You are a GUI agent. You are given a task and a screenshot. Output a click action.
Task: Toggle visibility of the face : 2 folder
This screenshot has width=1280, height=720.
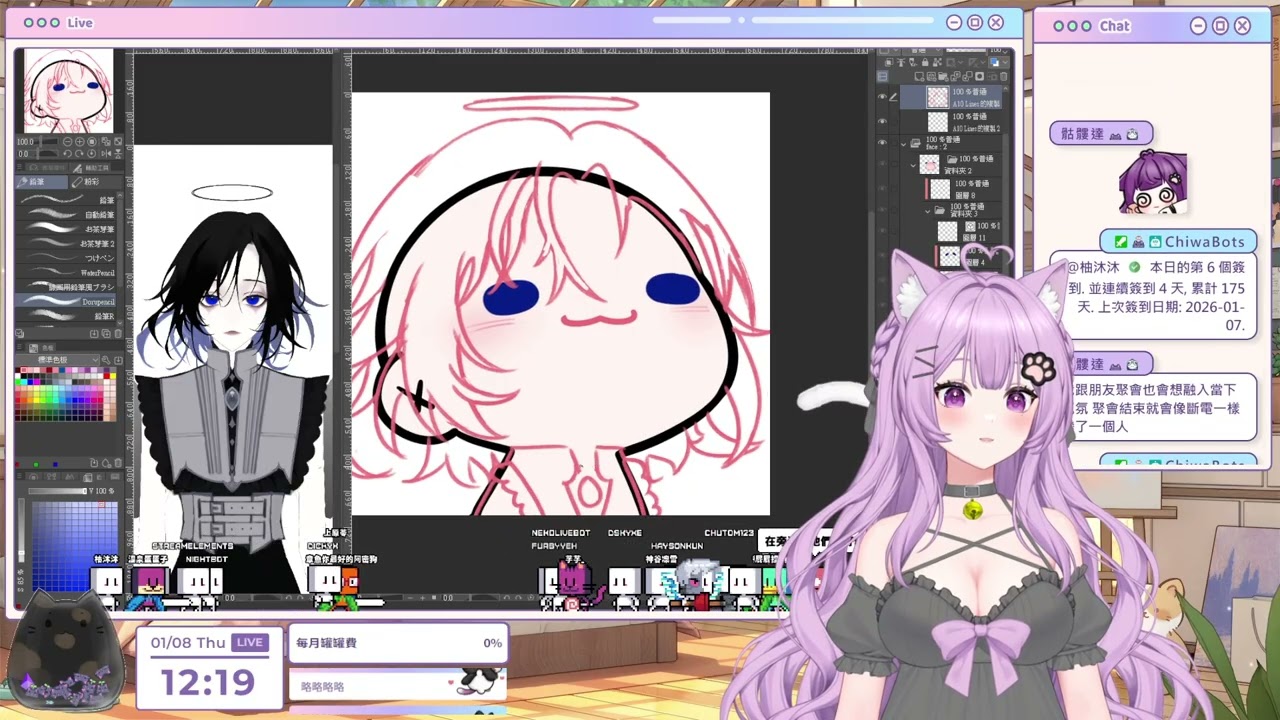pos(882,142)
